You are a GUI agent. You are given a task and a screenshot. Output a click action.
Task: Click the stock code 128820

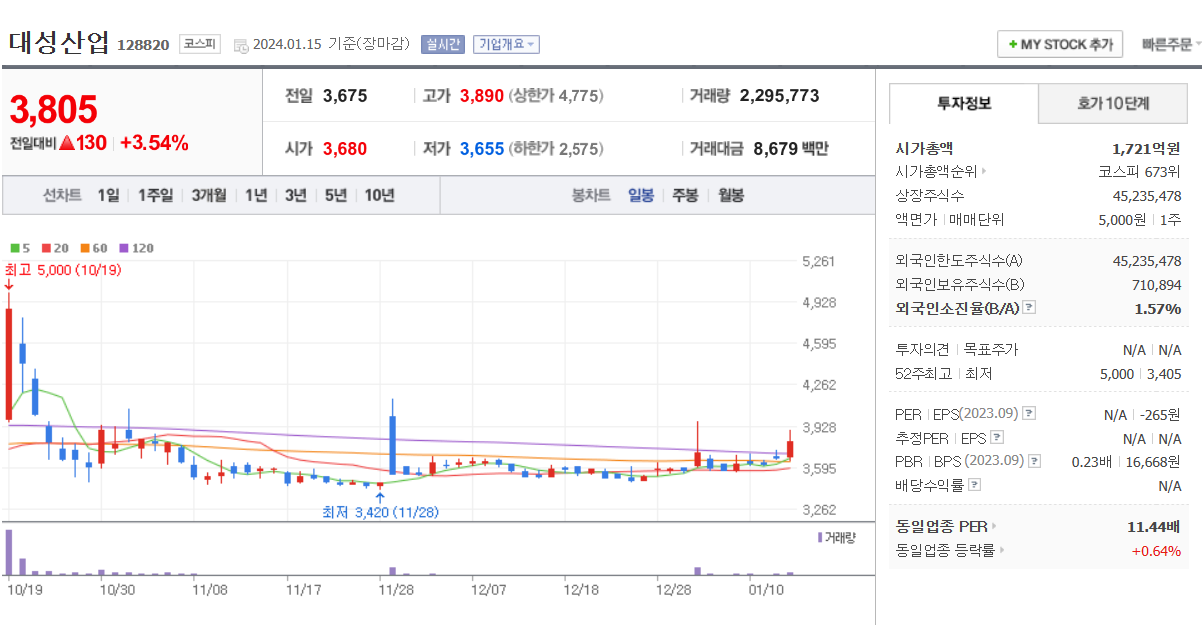(143, 45)
